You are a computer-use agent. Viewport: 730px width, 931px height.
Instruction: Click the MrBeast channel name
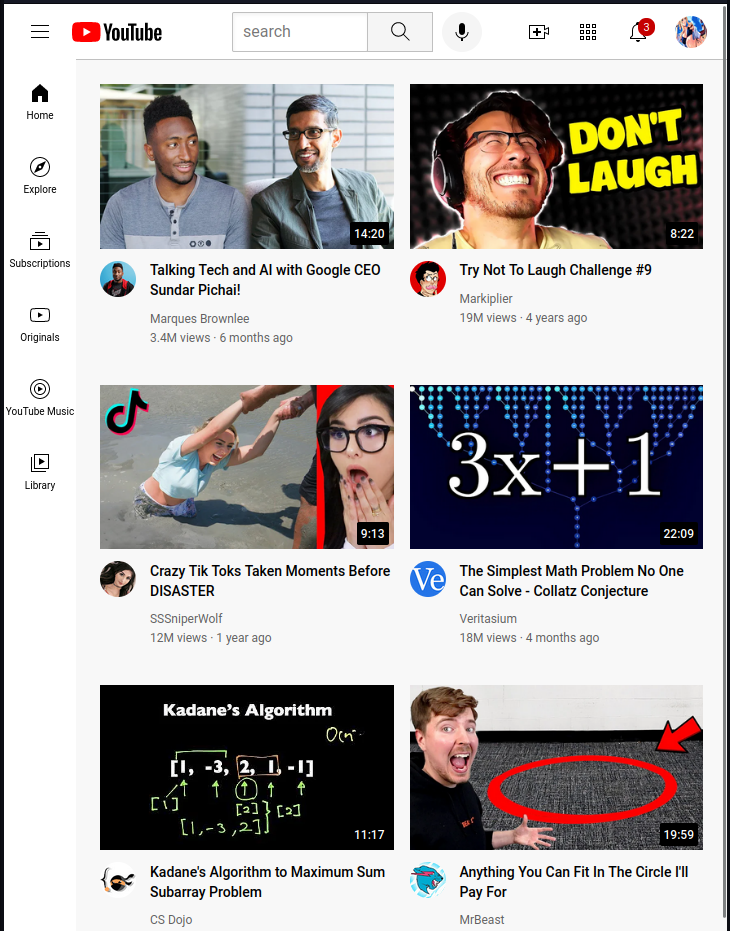point(482,920)
